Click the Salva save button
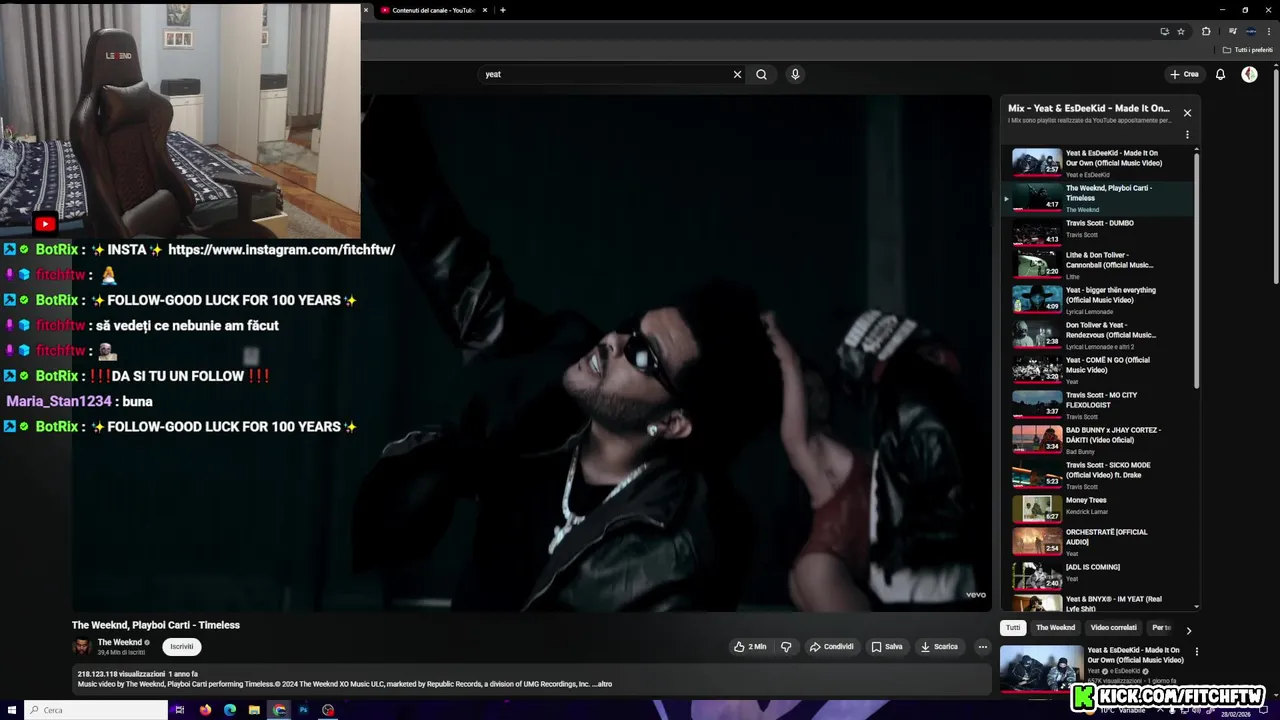1280x720 pixels. pos(887,647)
